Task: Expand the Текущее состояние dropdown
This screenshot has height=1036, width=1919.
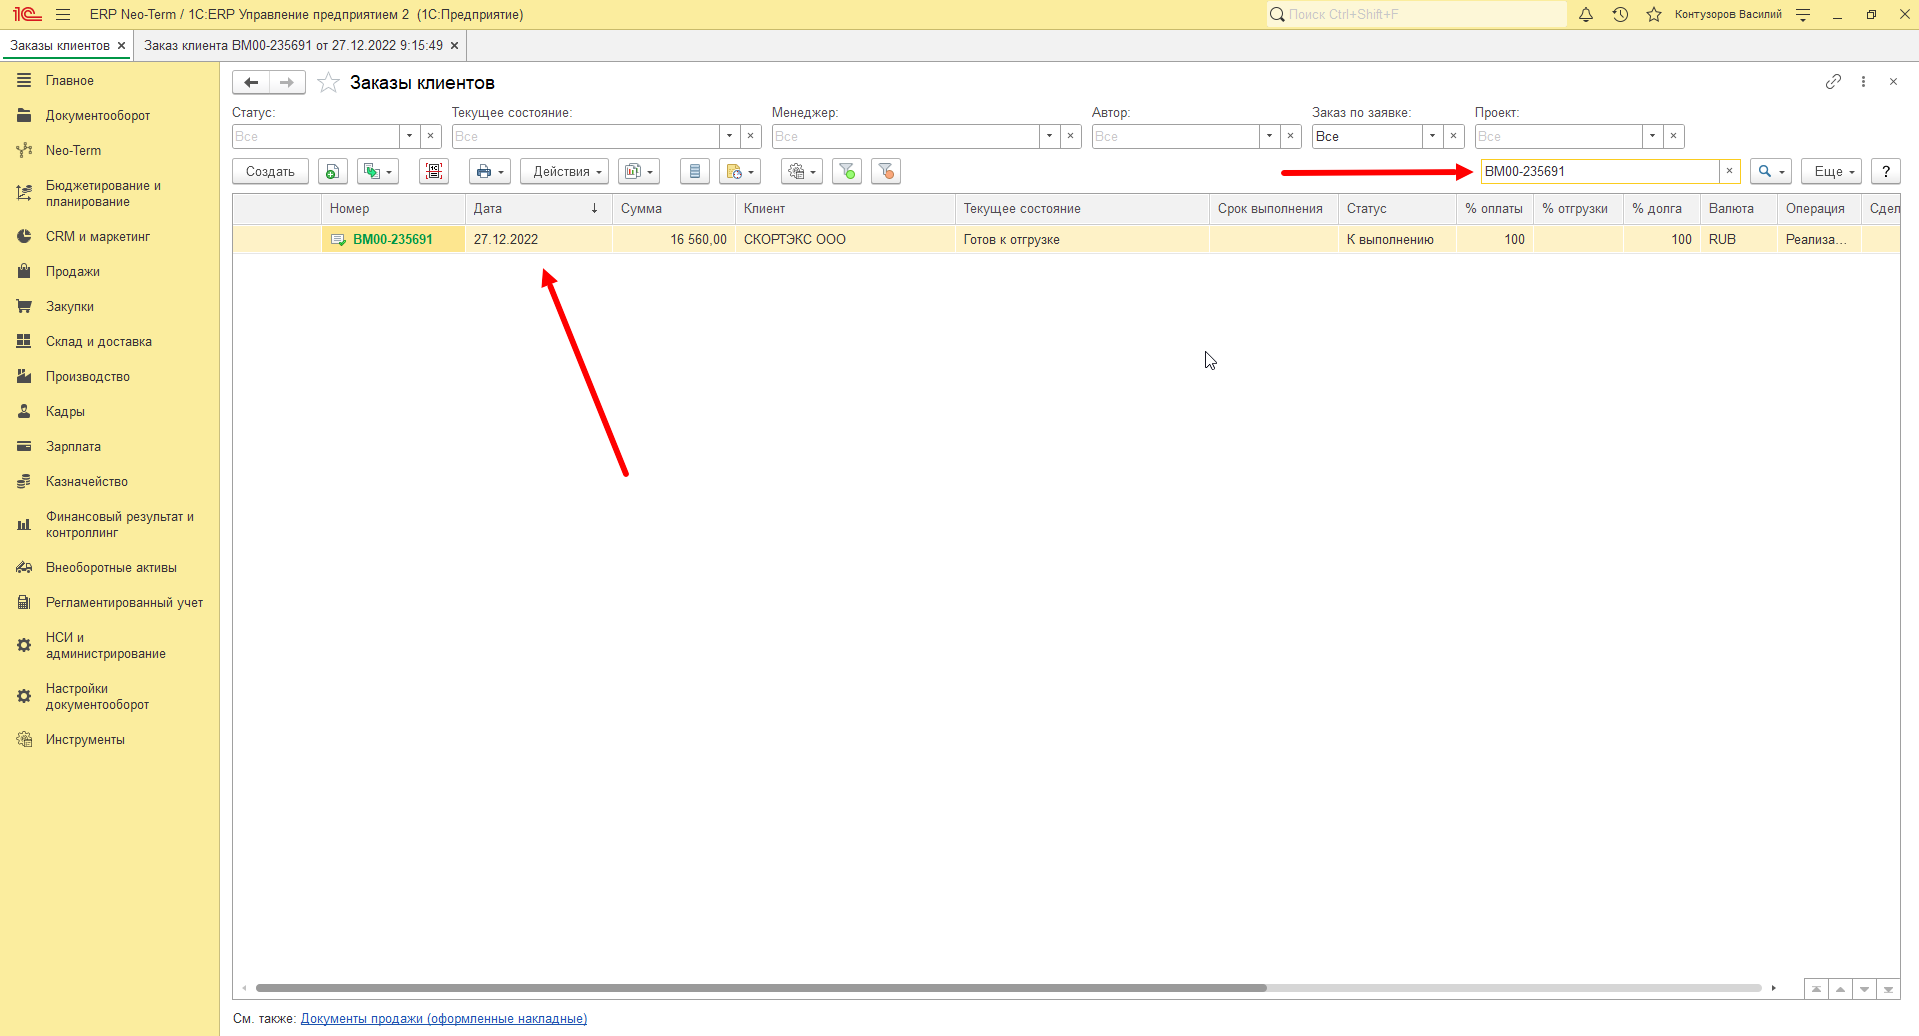Action: click(x=730, y=136)
